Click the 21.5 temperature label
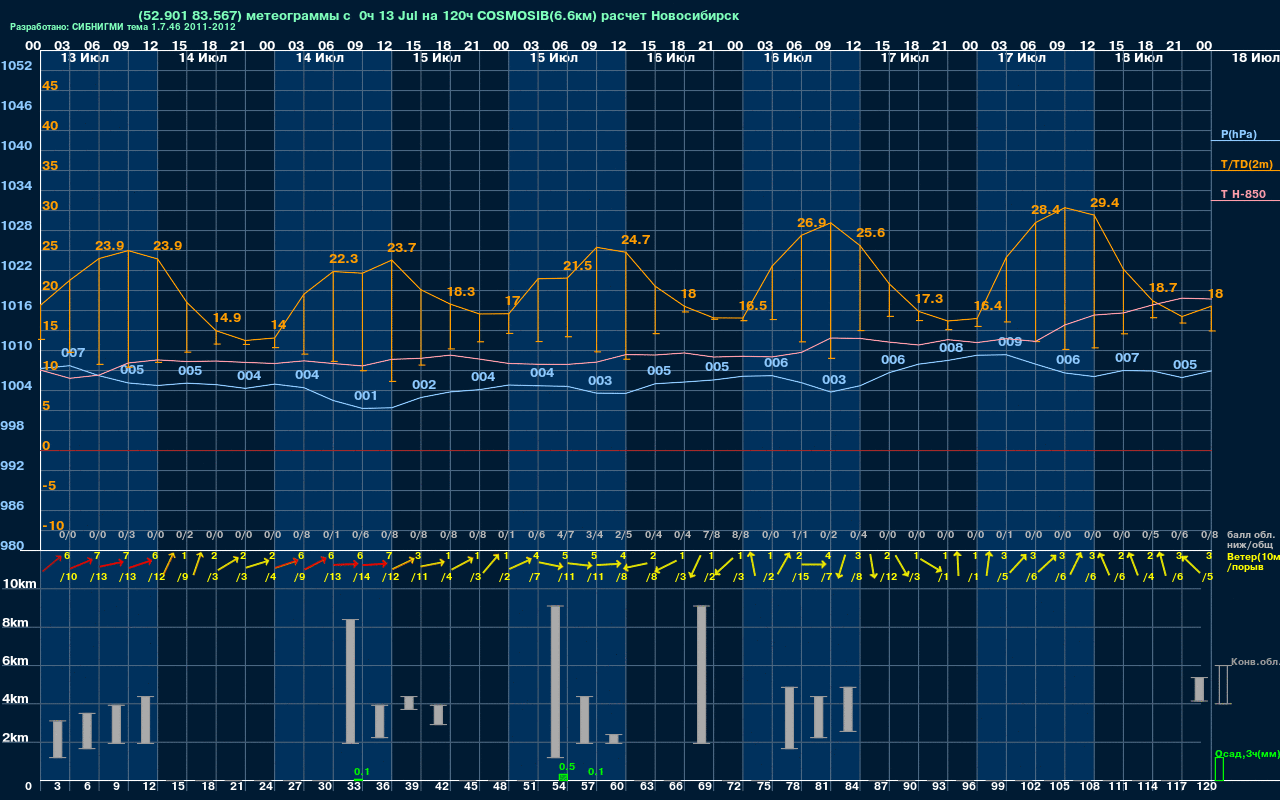This screenshot has width=1280, height=800. click(577, 266)
